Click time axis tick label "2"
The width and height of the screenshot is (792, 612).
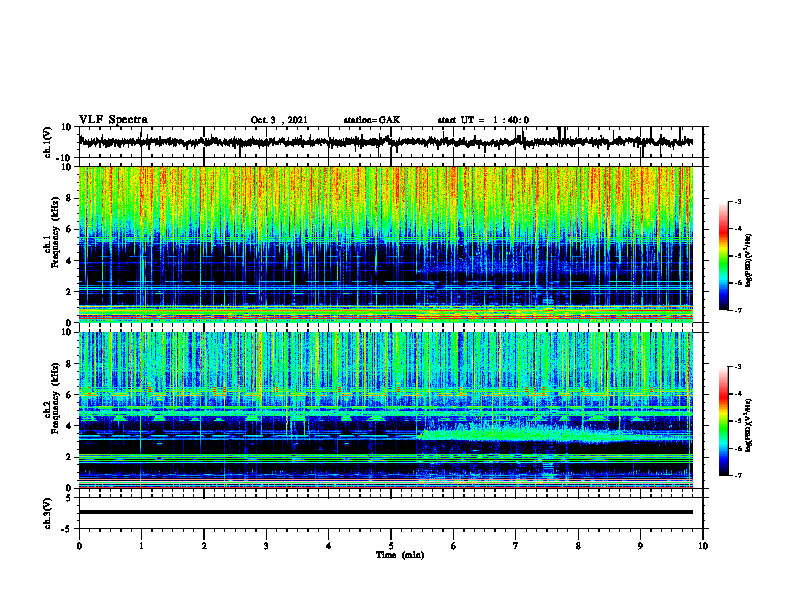204,546
